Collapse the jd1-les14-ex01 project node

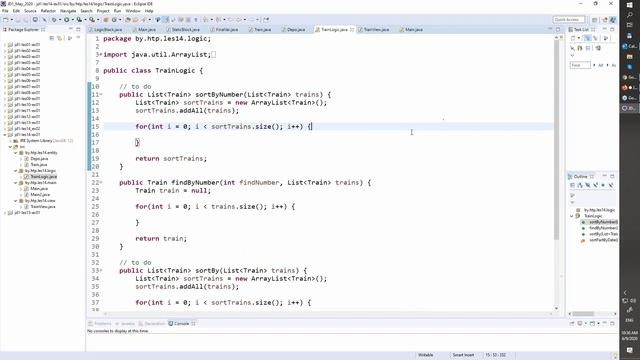pos(5,135)
